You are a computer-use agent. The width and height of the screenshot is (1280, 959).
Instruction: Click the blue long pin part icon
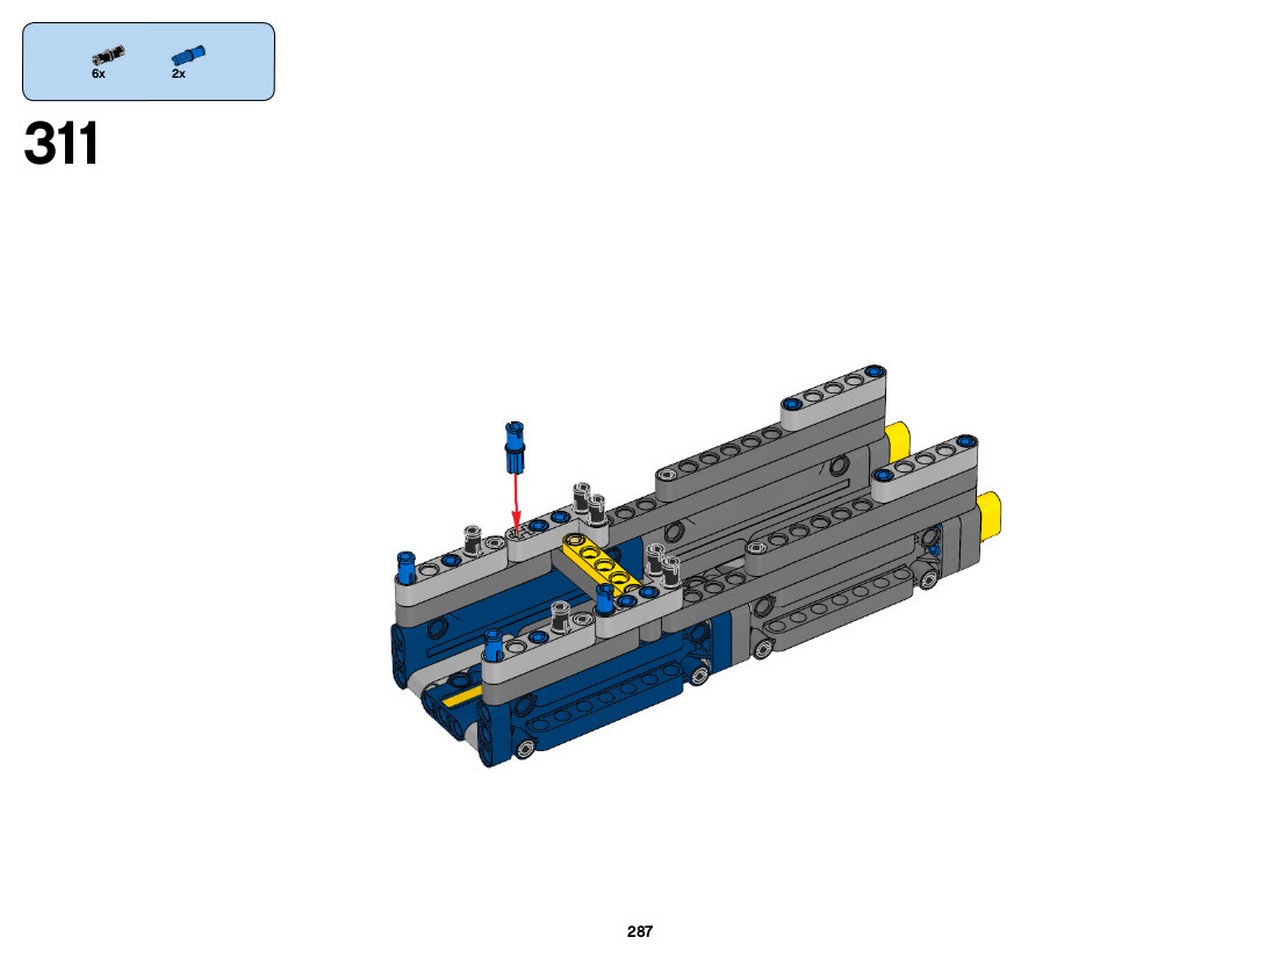(x=188, y=56)
